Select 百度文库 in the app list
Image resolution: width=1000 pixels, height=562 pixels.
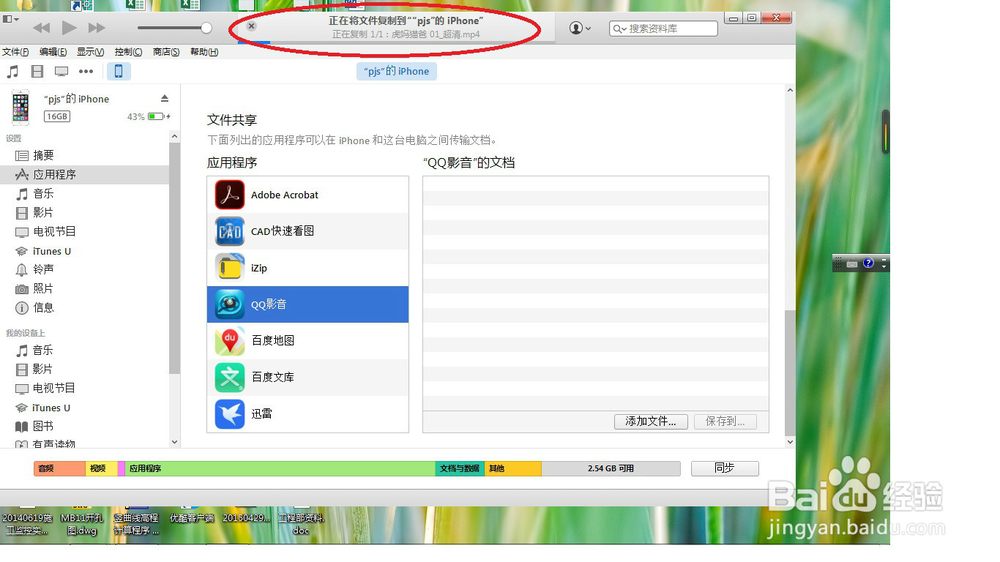click(307, 377)
